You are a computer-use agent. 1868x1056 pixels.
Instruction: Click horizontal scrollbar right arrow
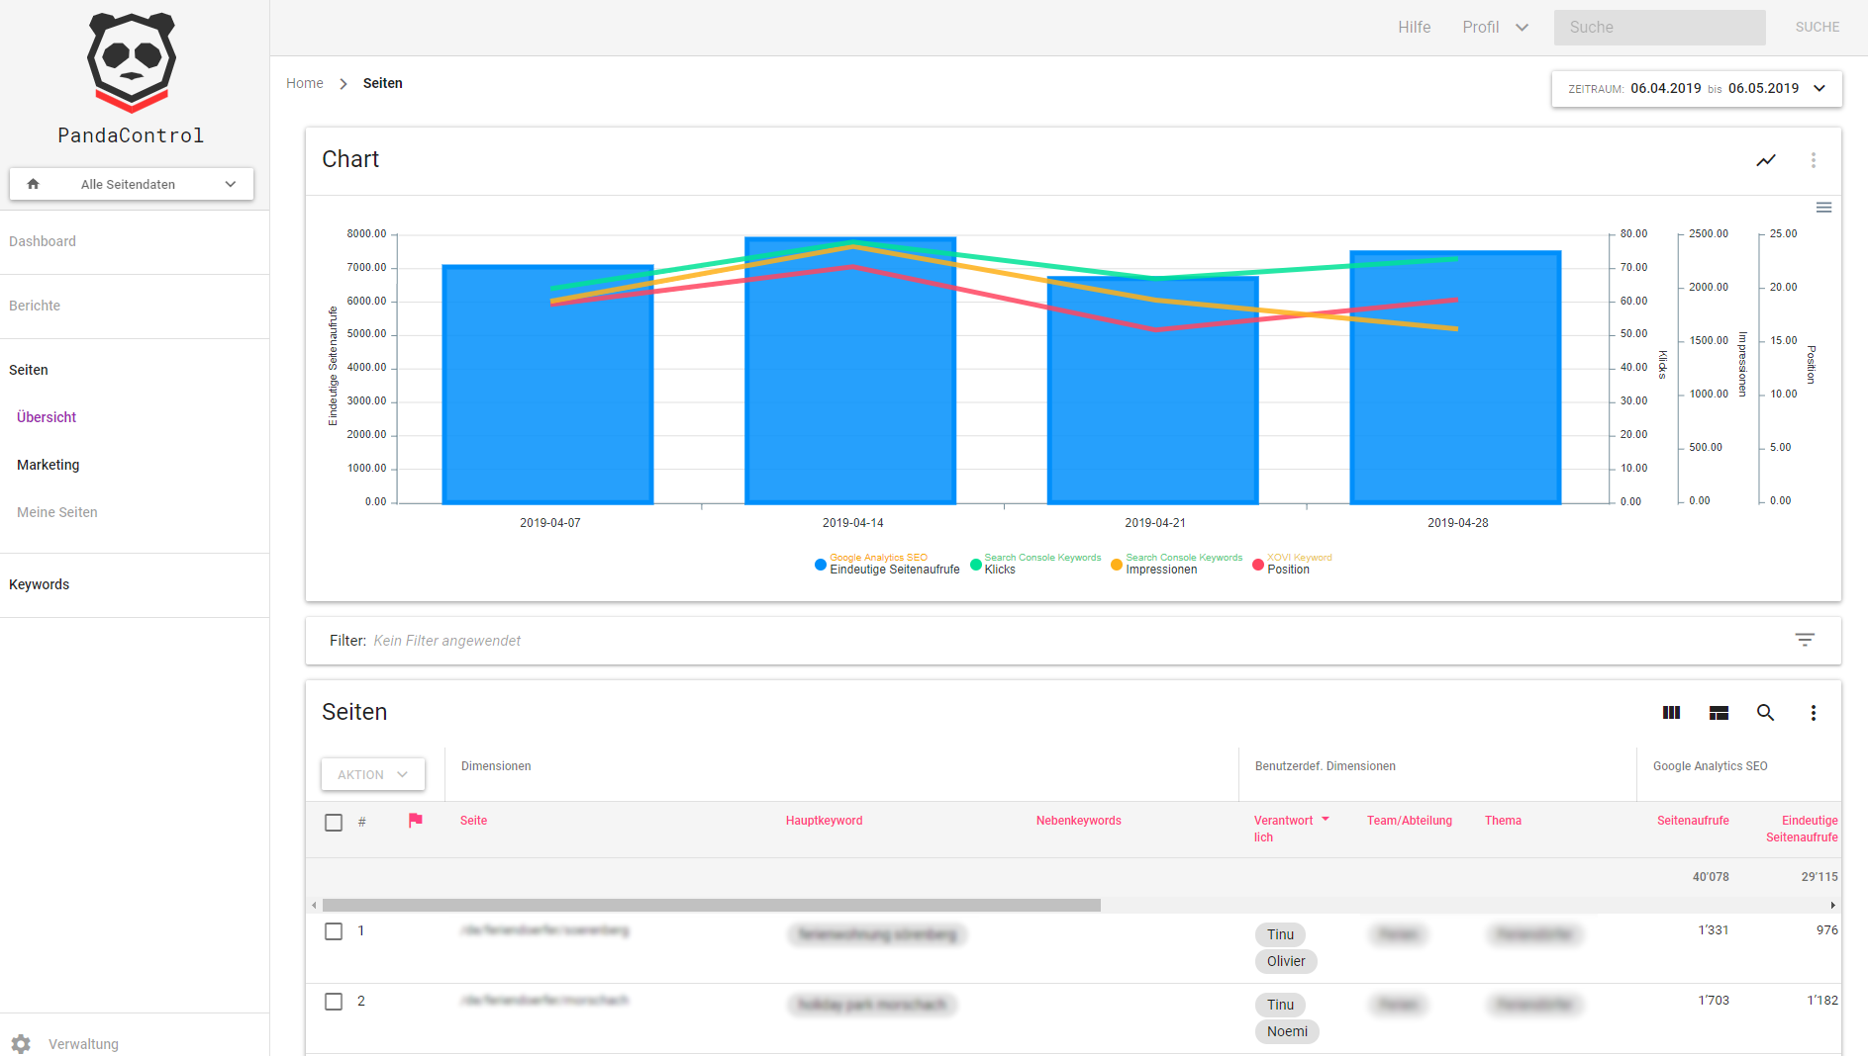tap(1832, 905)
